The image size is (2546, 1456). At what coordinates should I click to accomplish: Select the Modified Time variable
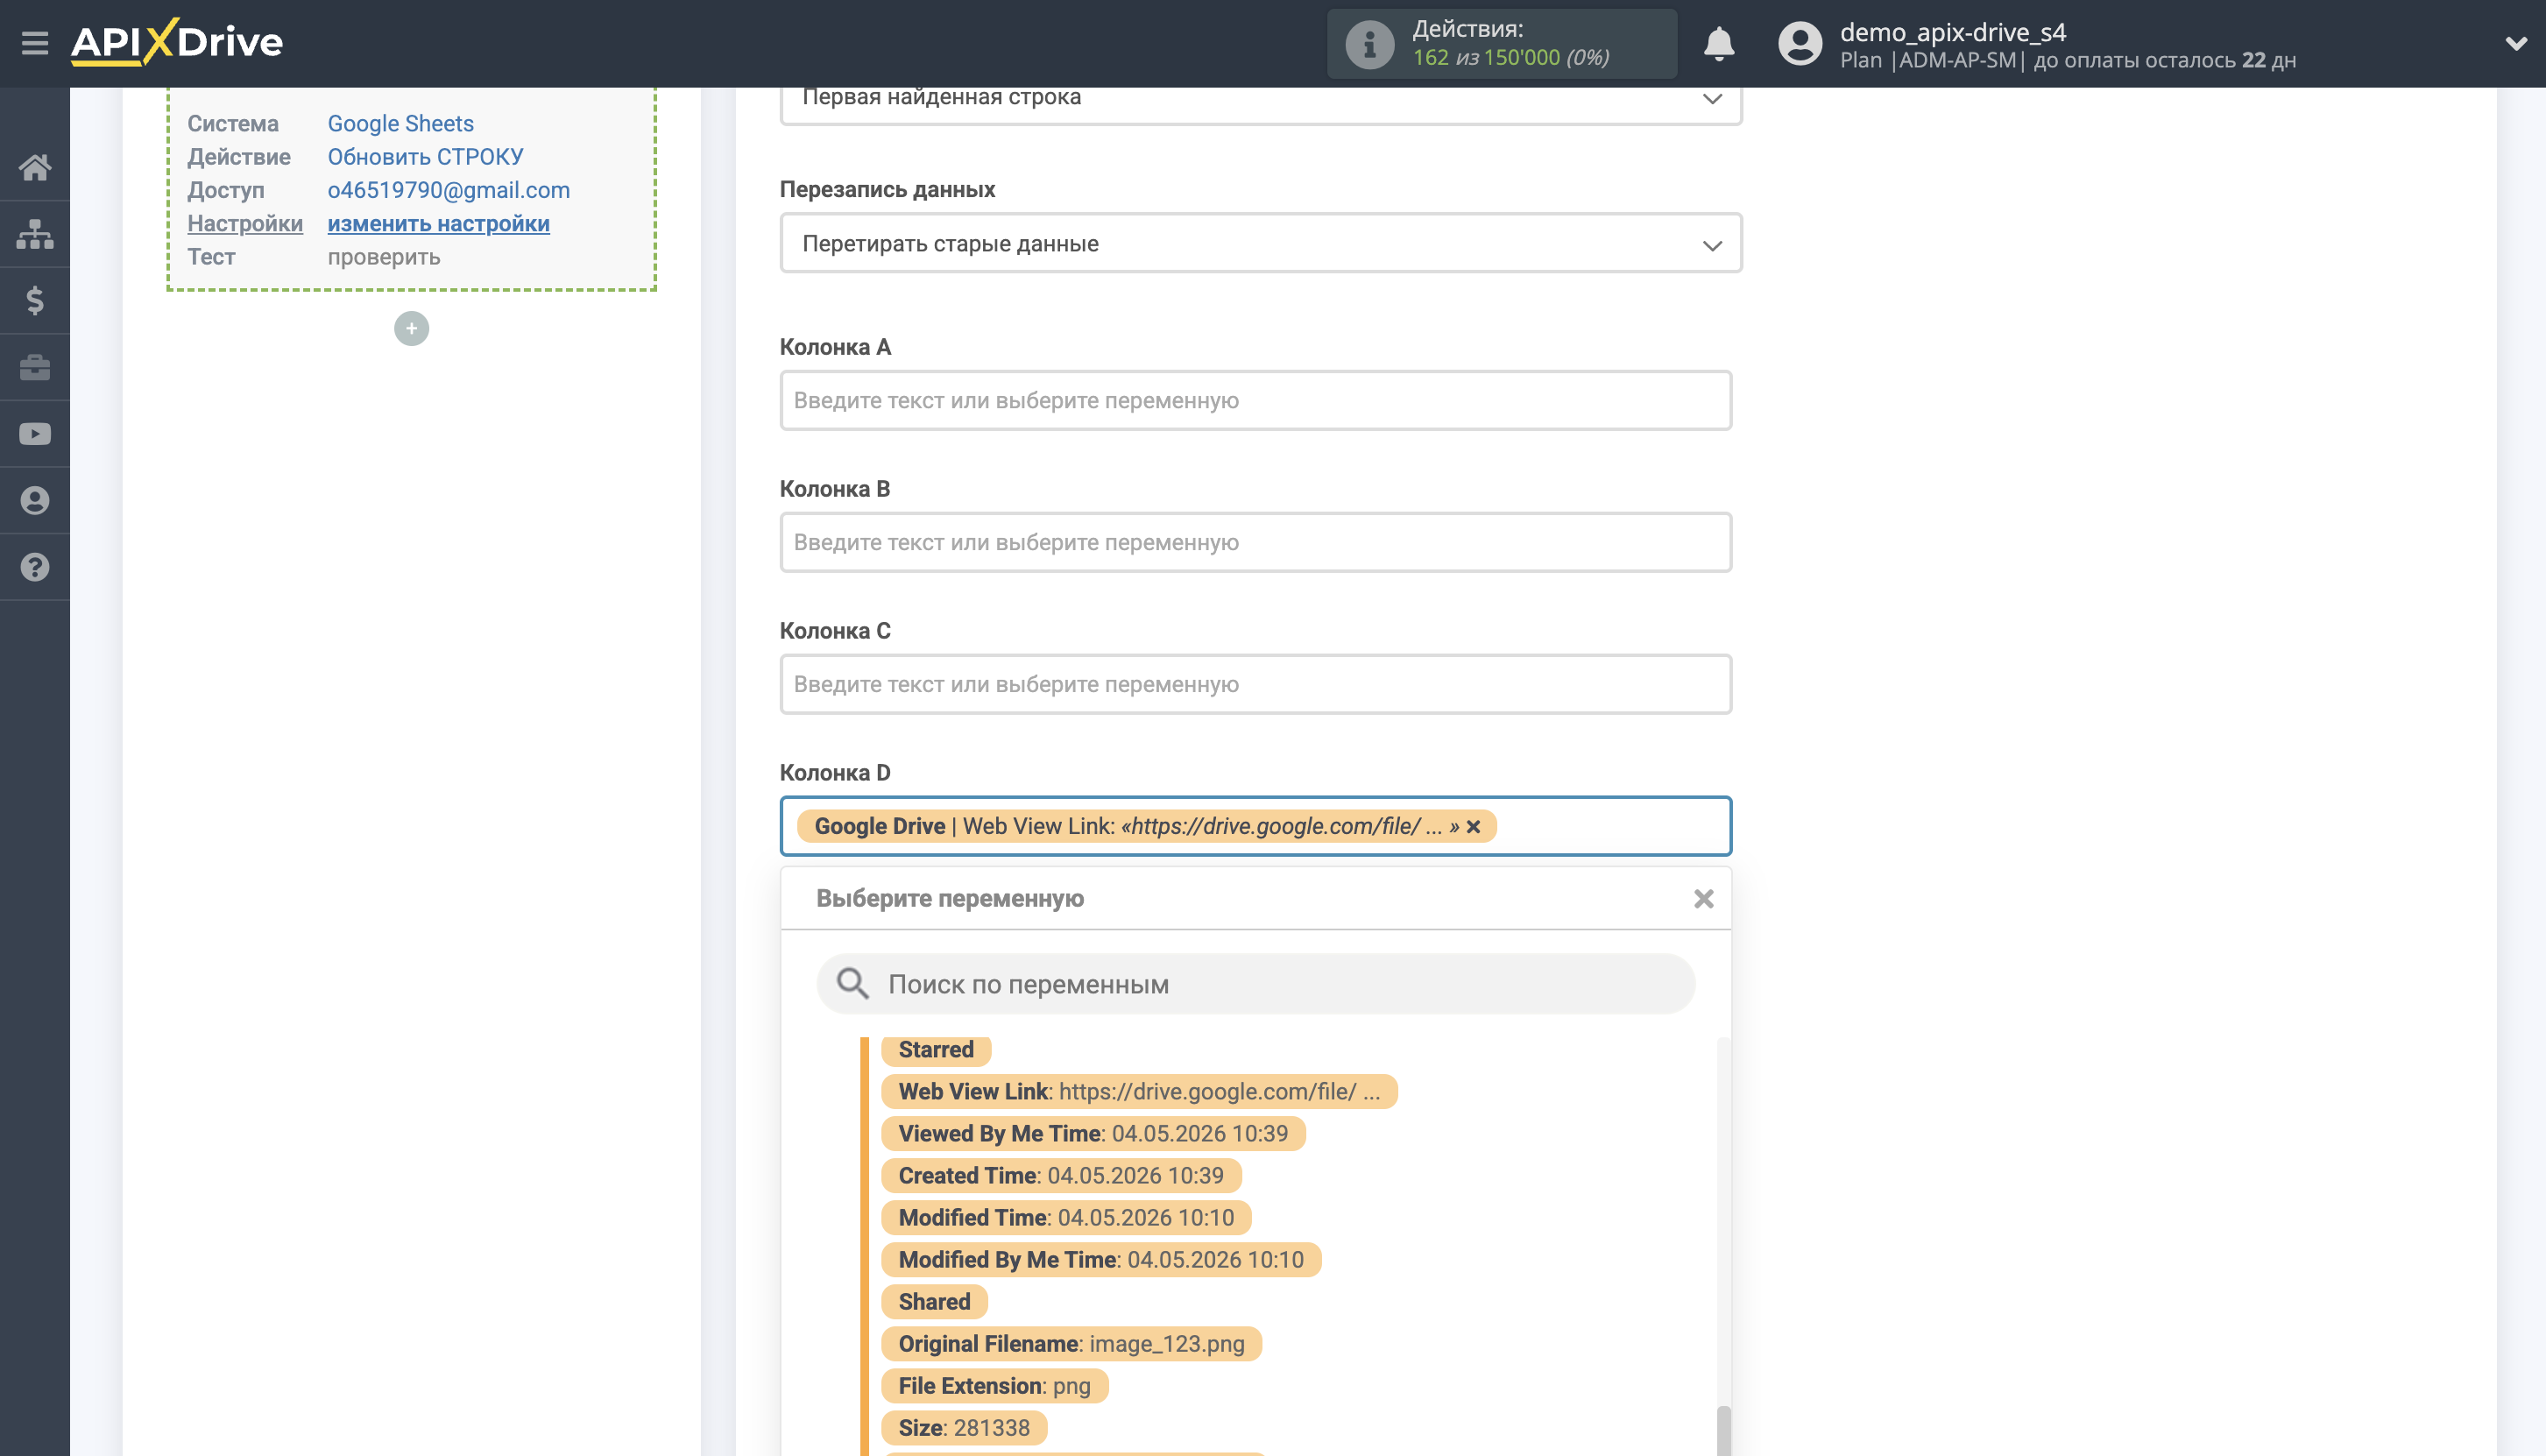1066,1217
